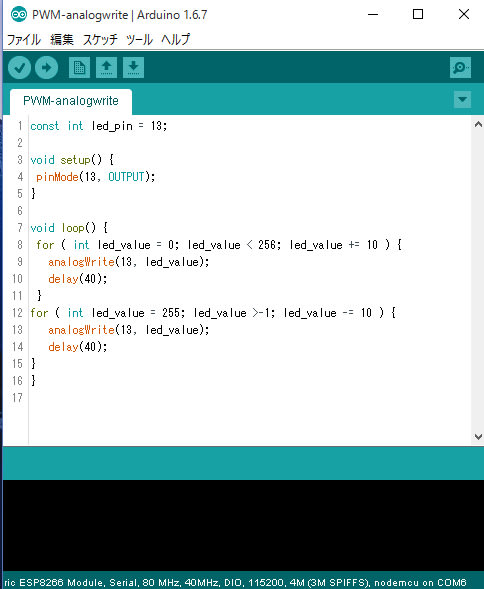The image size is (484, 589).
Task: Expand the tab options dropdown arrow
Action: [x=462, y=100]
